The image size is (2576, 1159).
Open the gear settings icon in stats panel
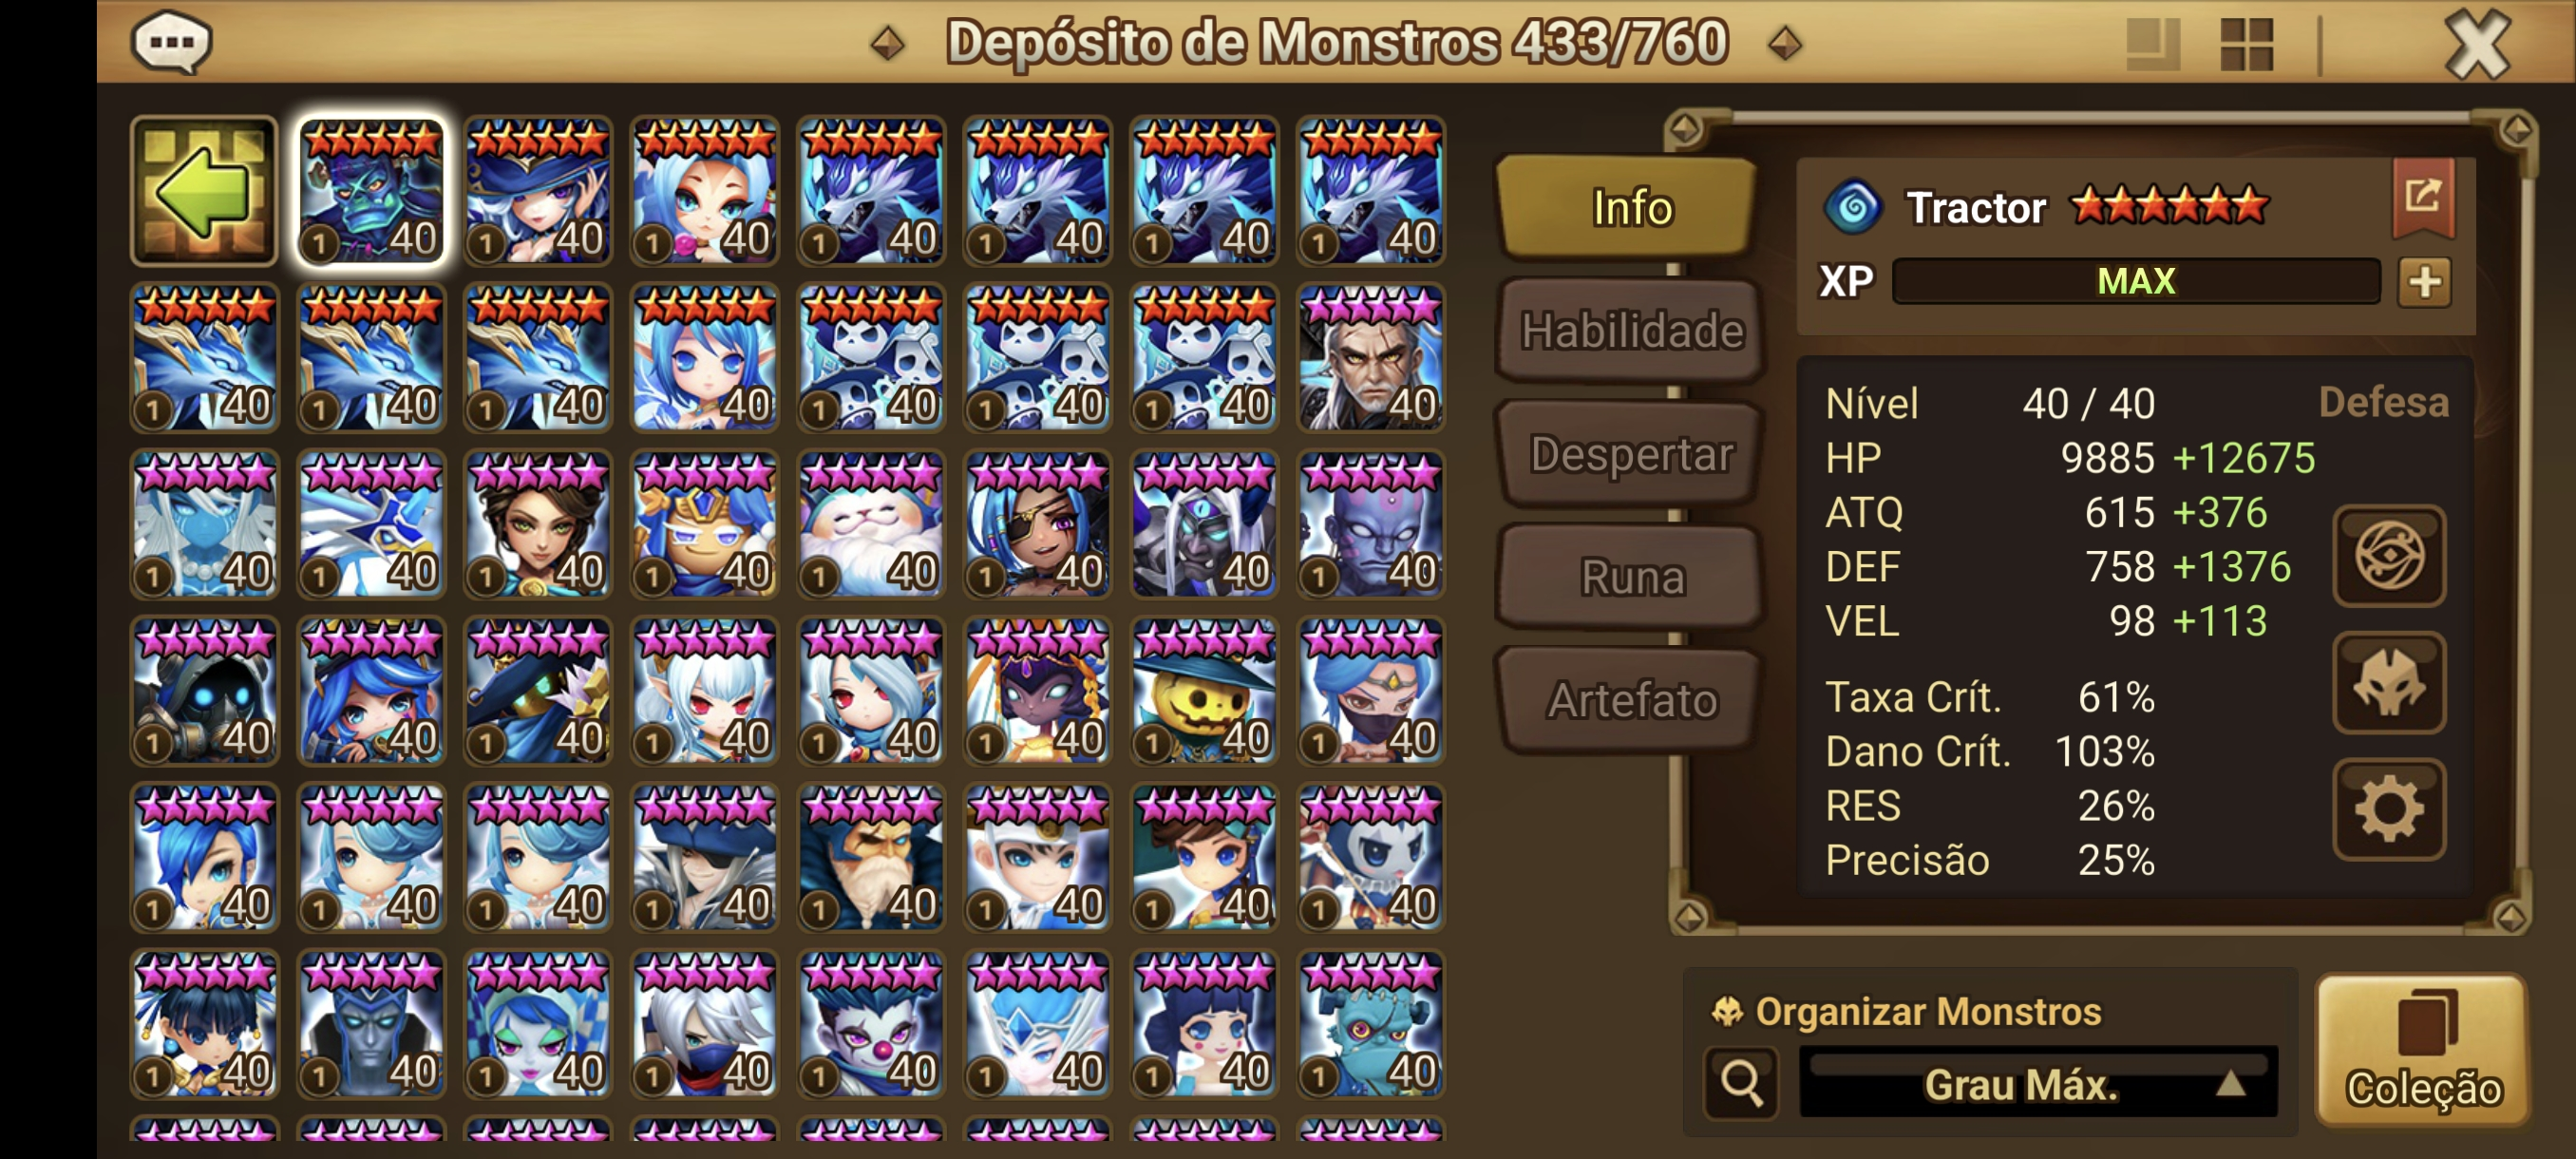(2389, 809)
